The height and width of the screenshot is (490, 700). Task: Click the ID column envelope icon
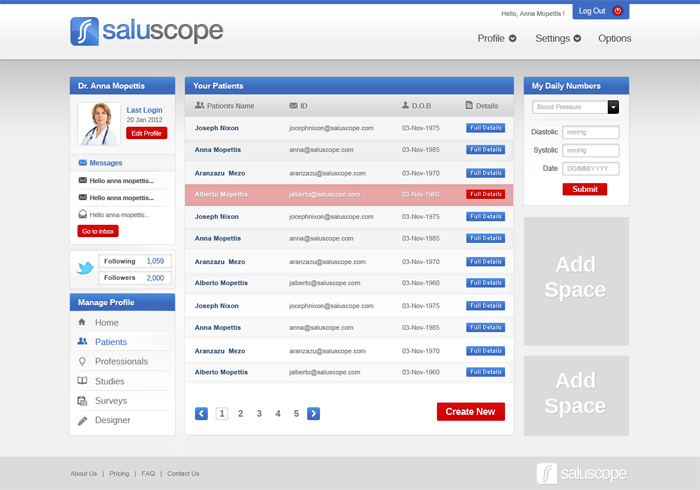pos(293,106)
